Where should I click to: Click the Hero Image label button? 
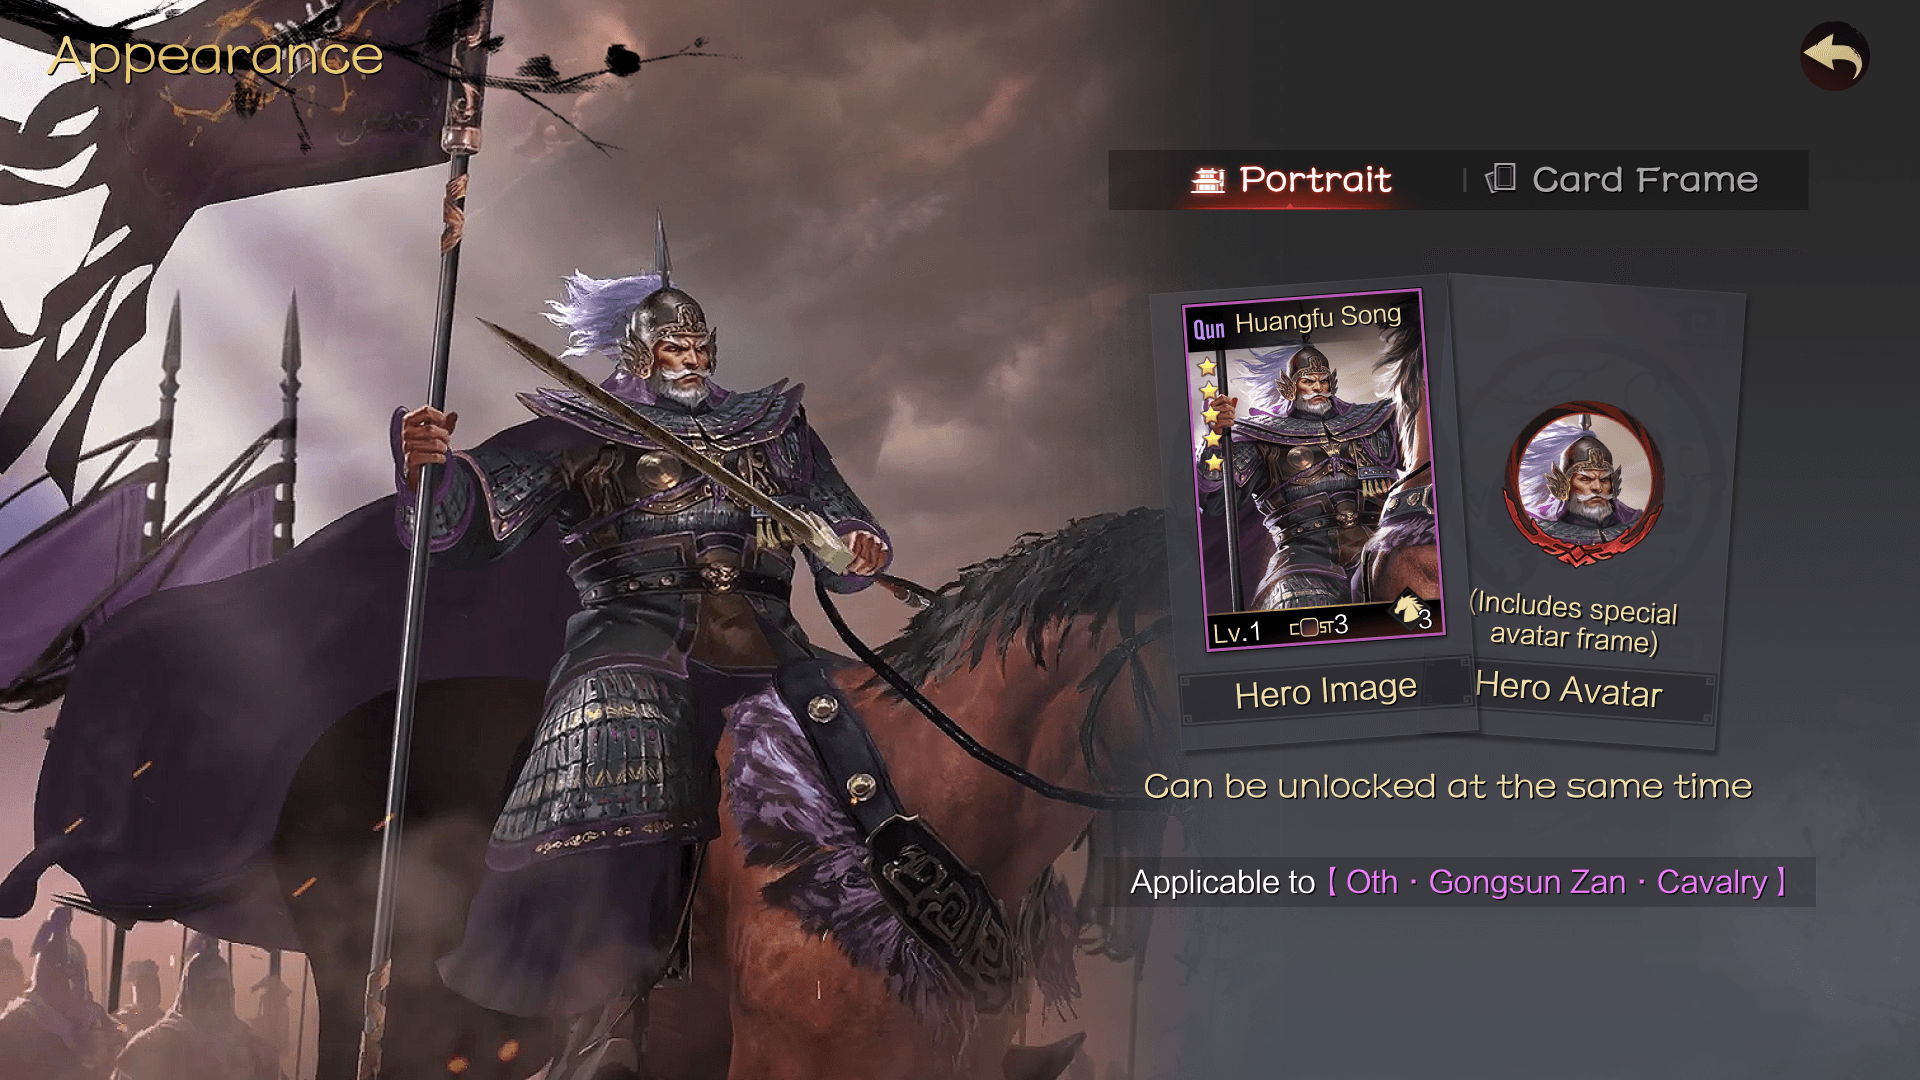1325,691
